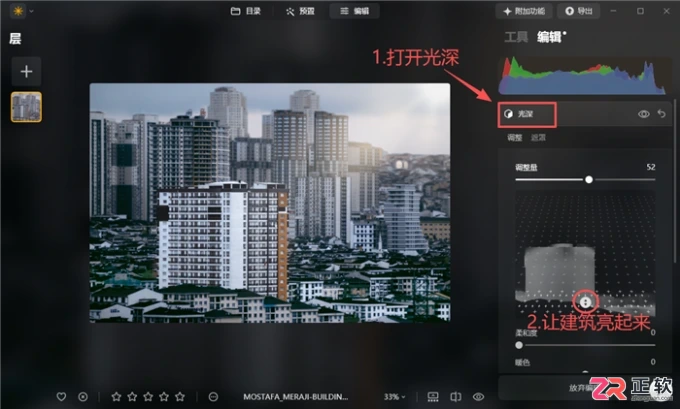The image size is (680, 409).
Task: Rate the photo one star
Action: (116, 396)
